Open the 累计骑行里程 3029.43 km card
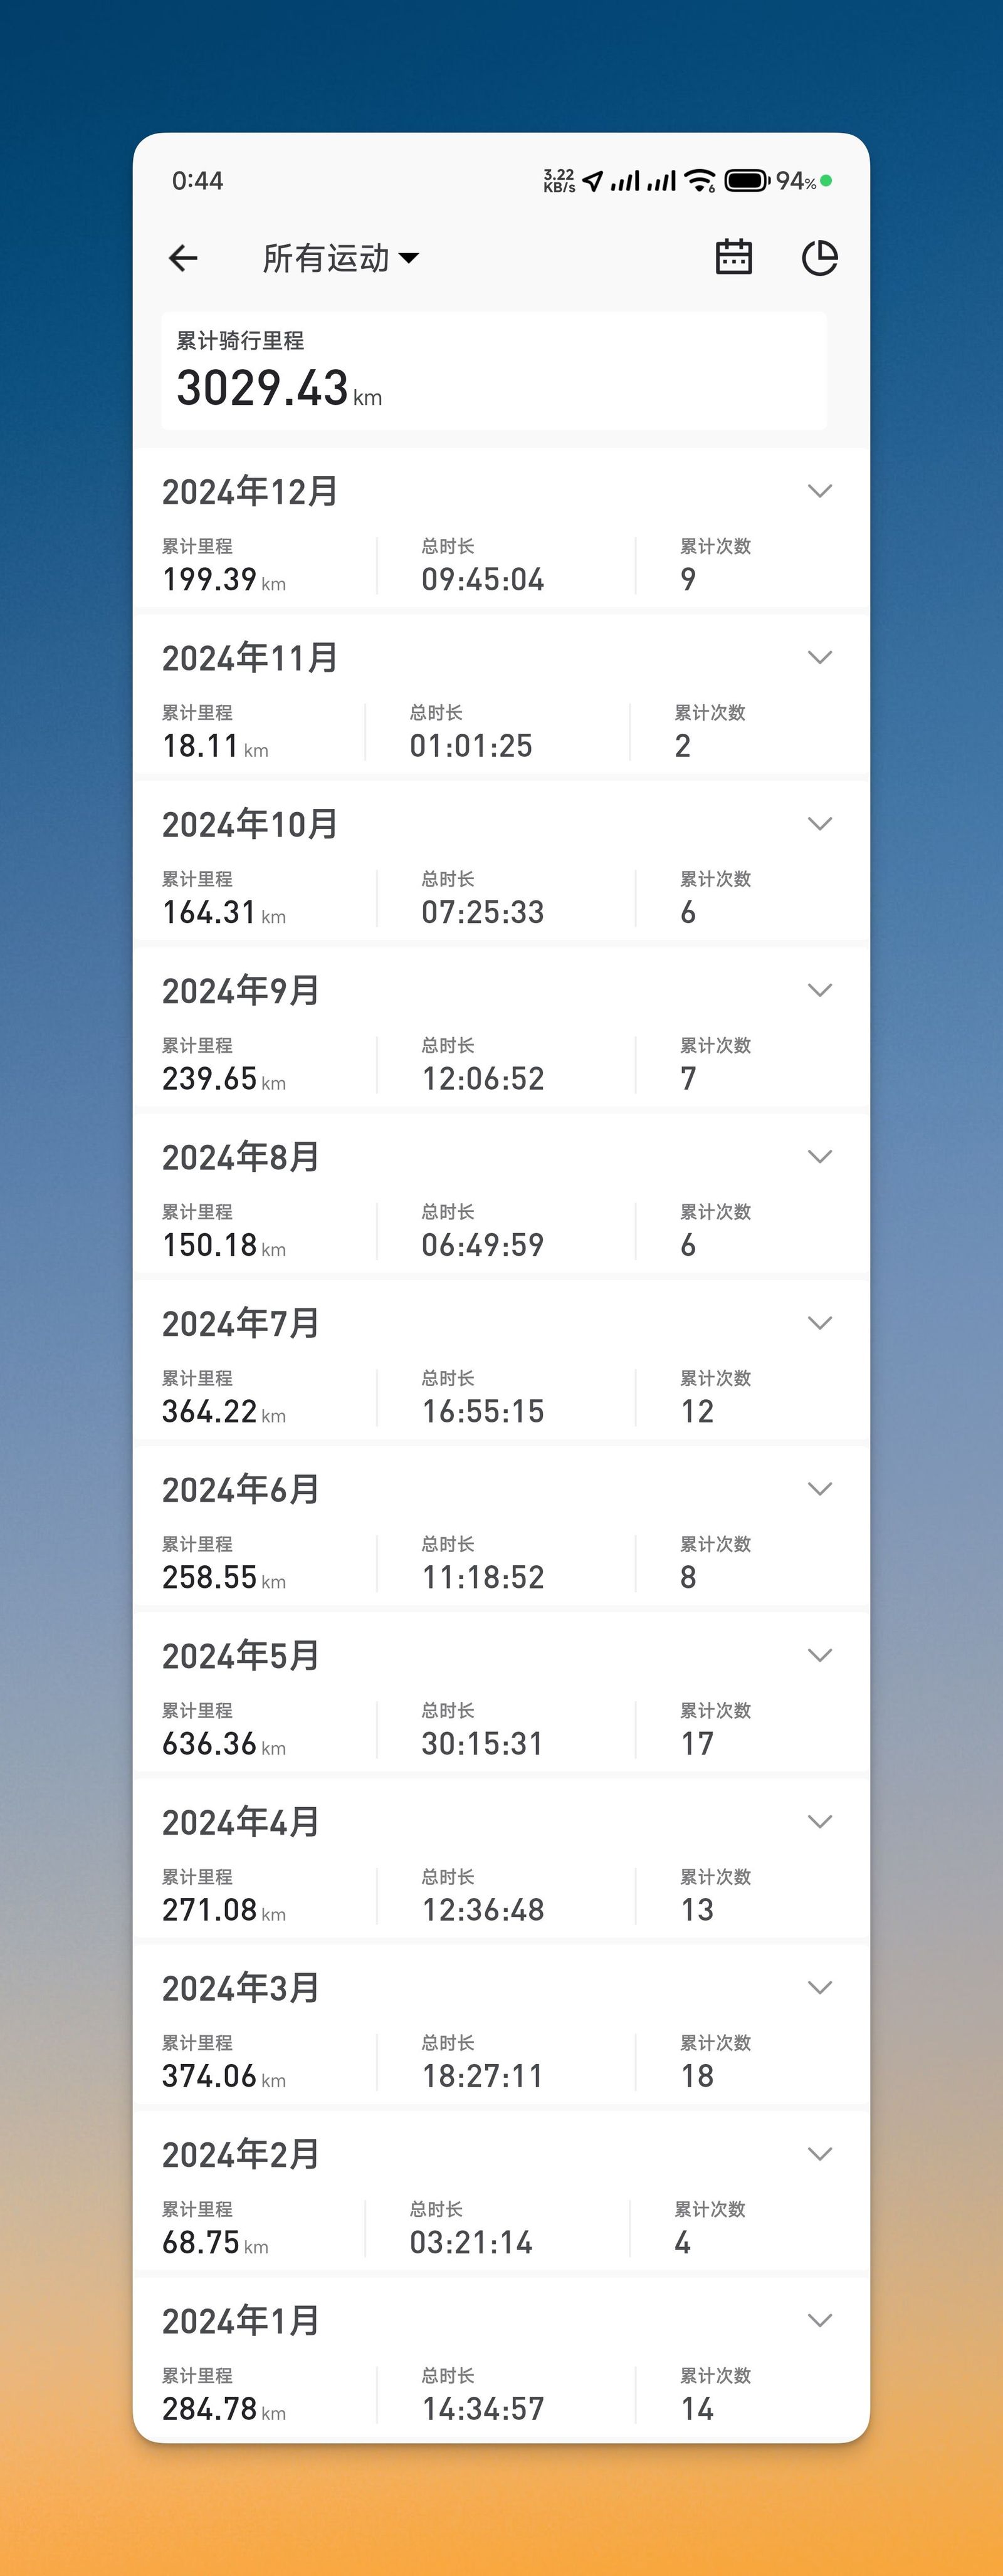This screenshot has height=2576, width=1003. [494, 371]
